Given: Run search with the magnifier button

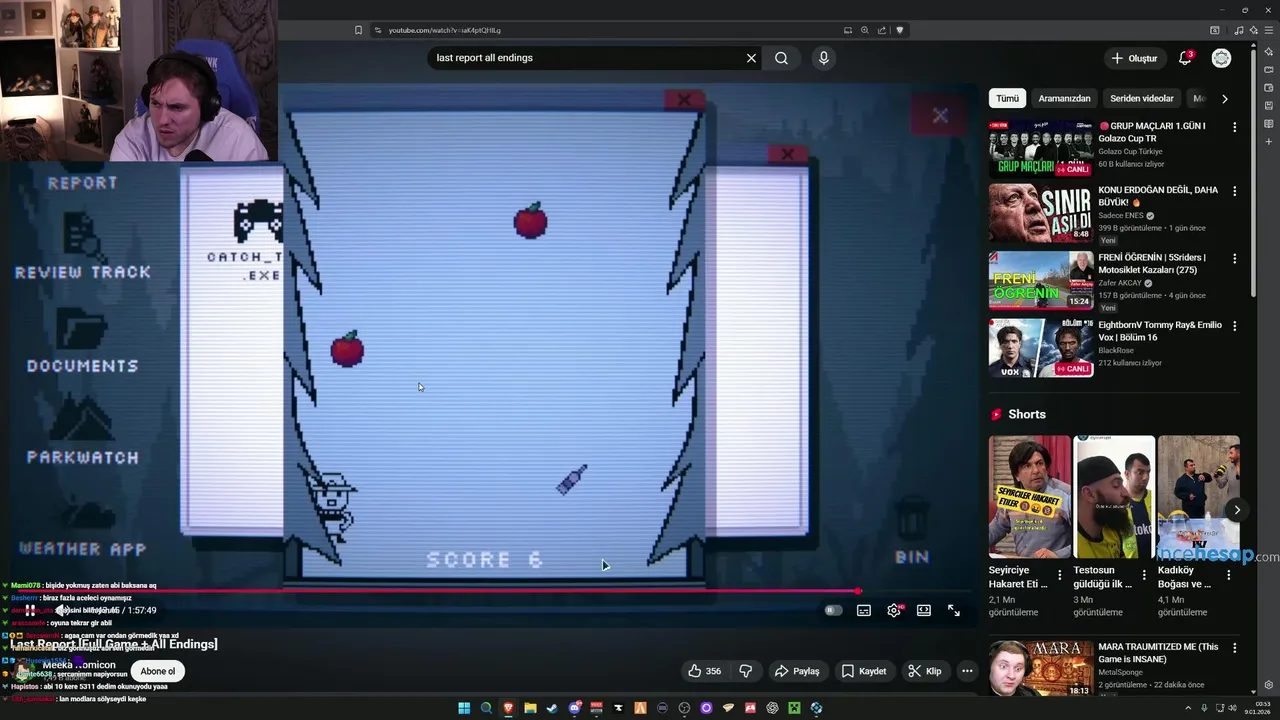Looking at the screenshot, I should [781, 58].
